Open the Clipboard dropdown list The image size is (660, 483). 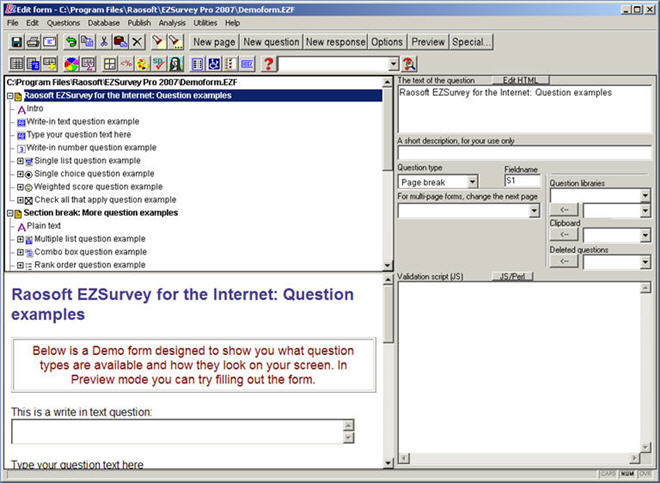point(645,236)
